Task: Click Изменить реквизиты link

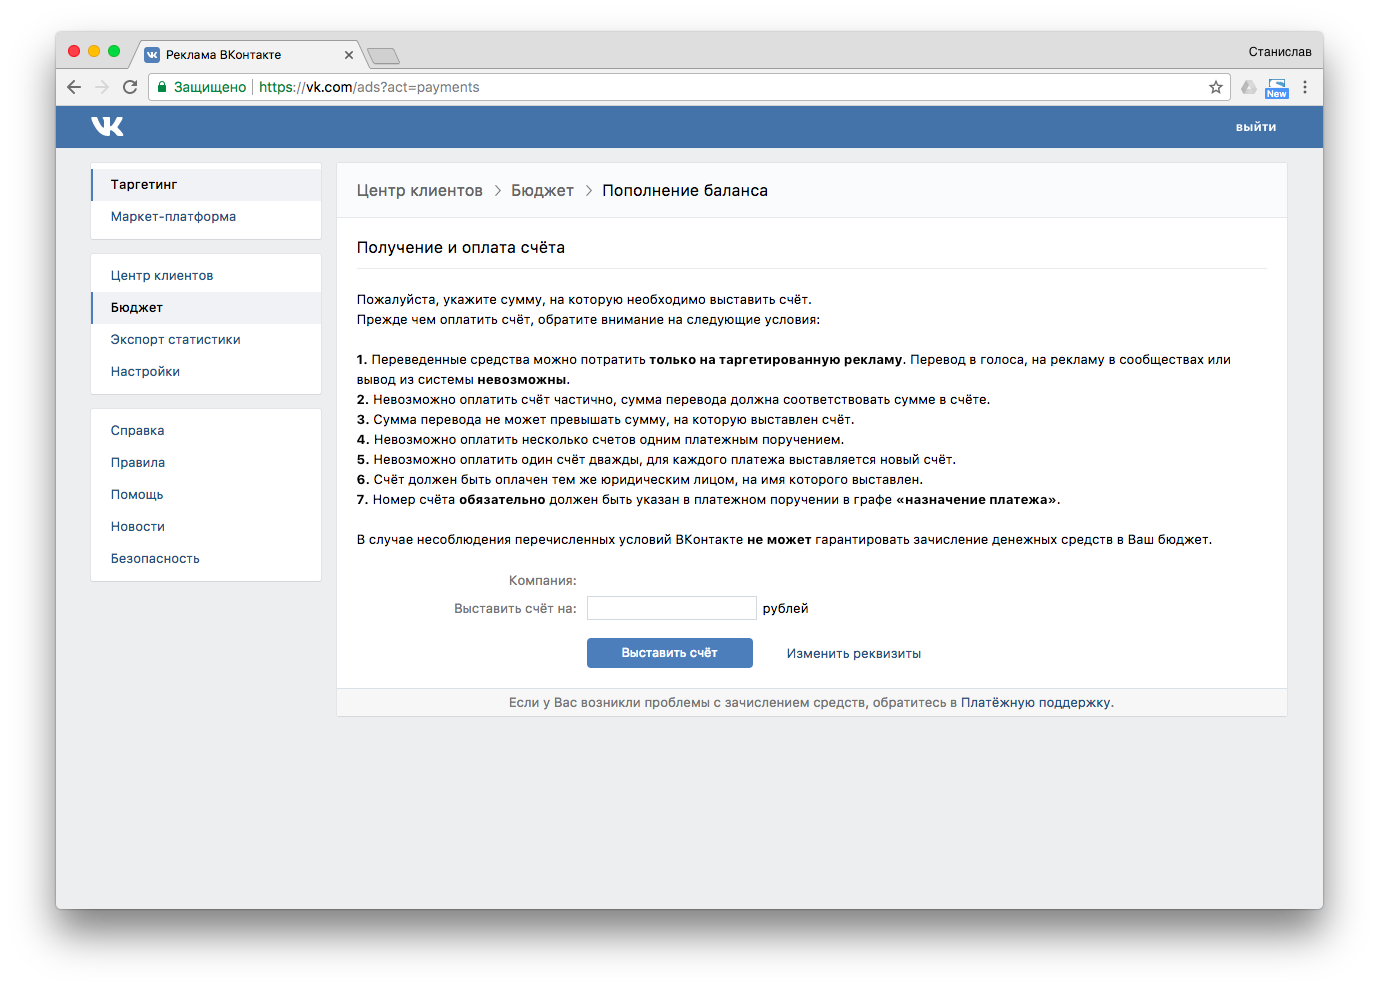Action: [854, 654]
